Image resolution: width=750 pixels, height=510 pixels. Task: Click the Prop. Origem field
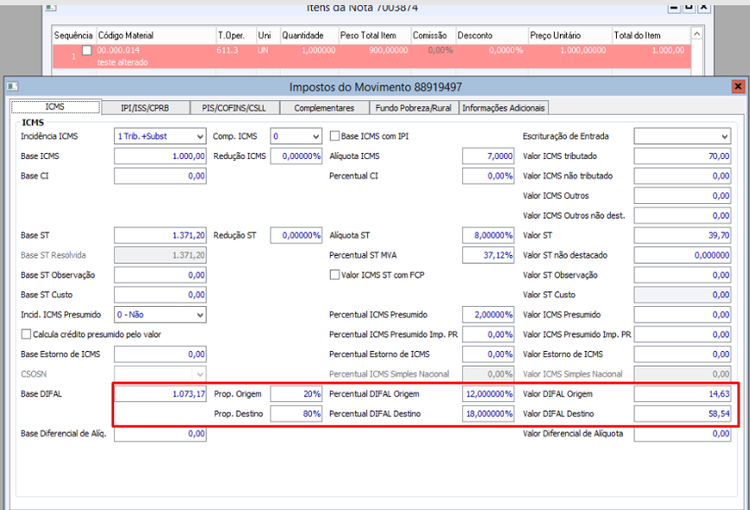(296, 394)
